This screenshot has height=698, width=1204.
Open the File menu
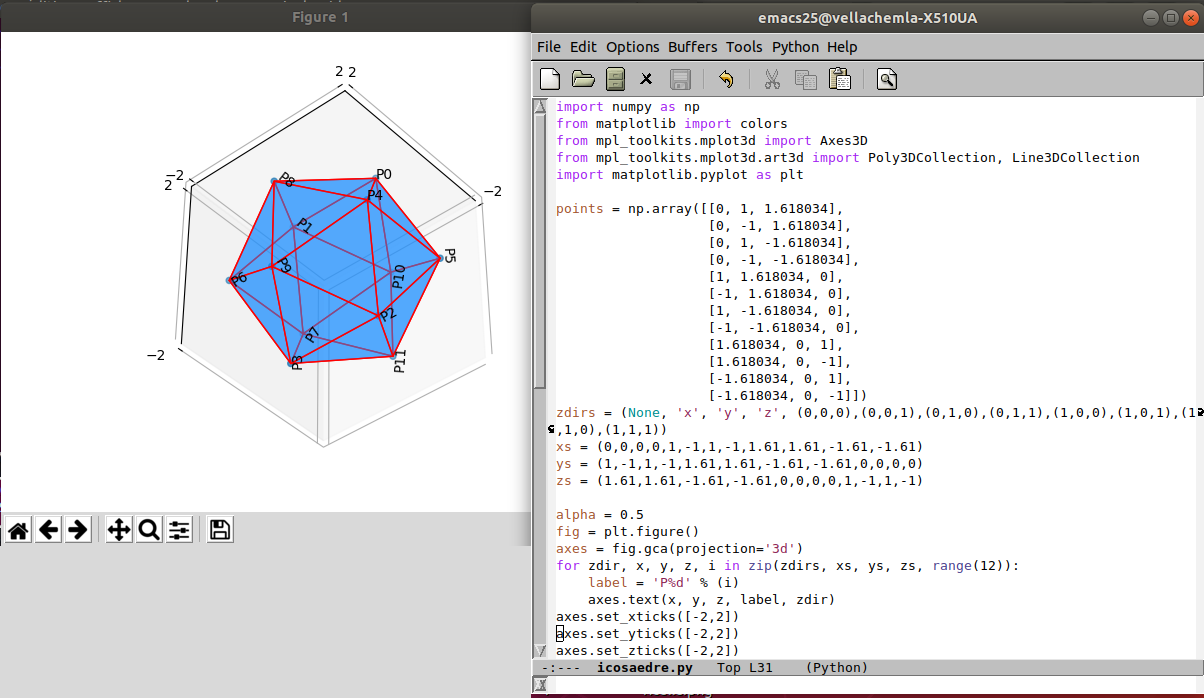(549, 47)
